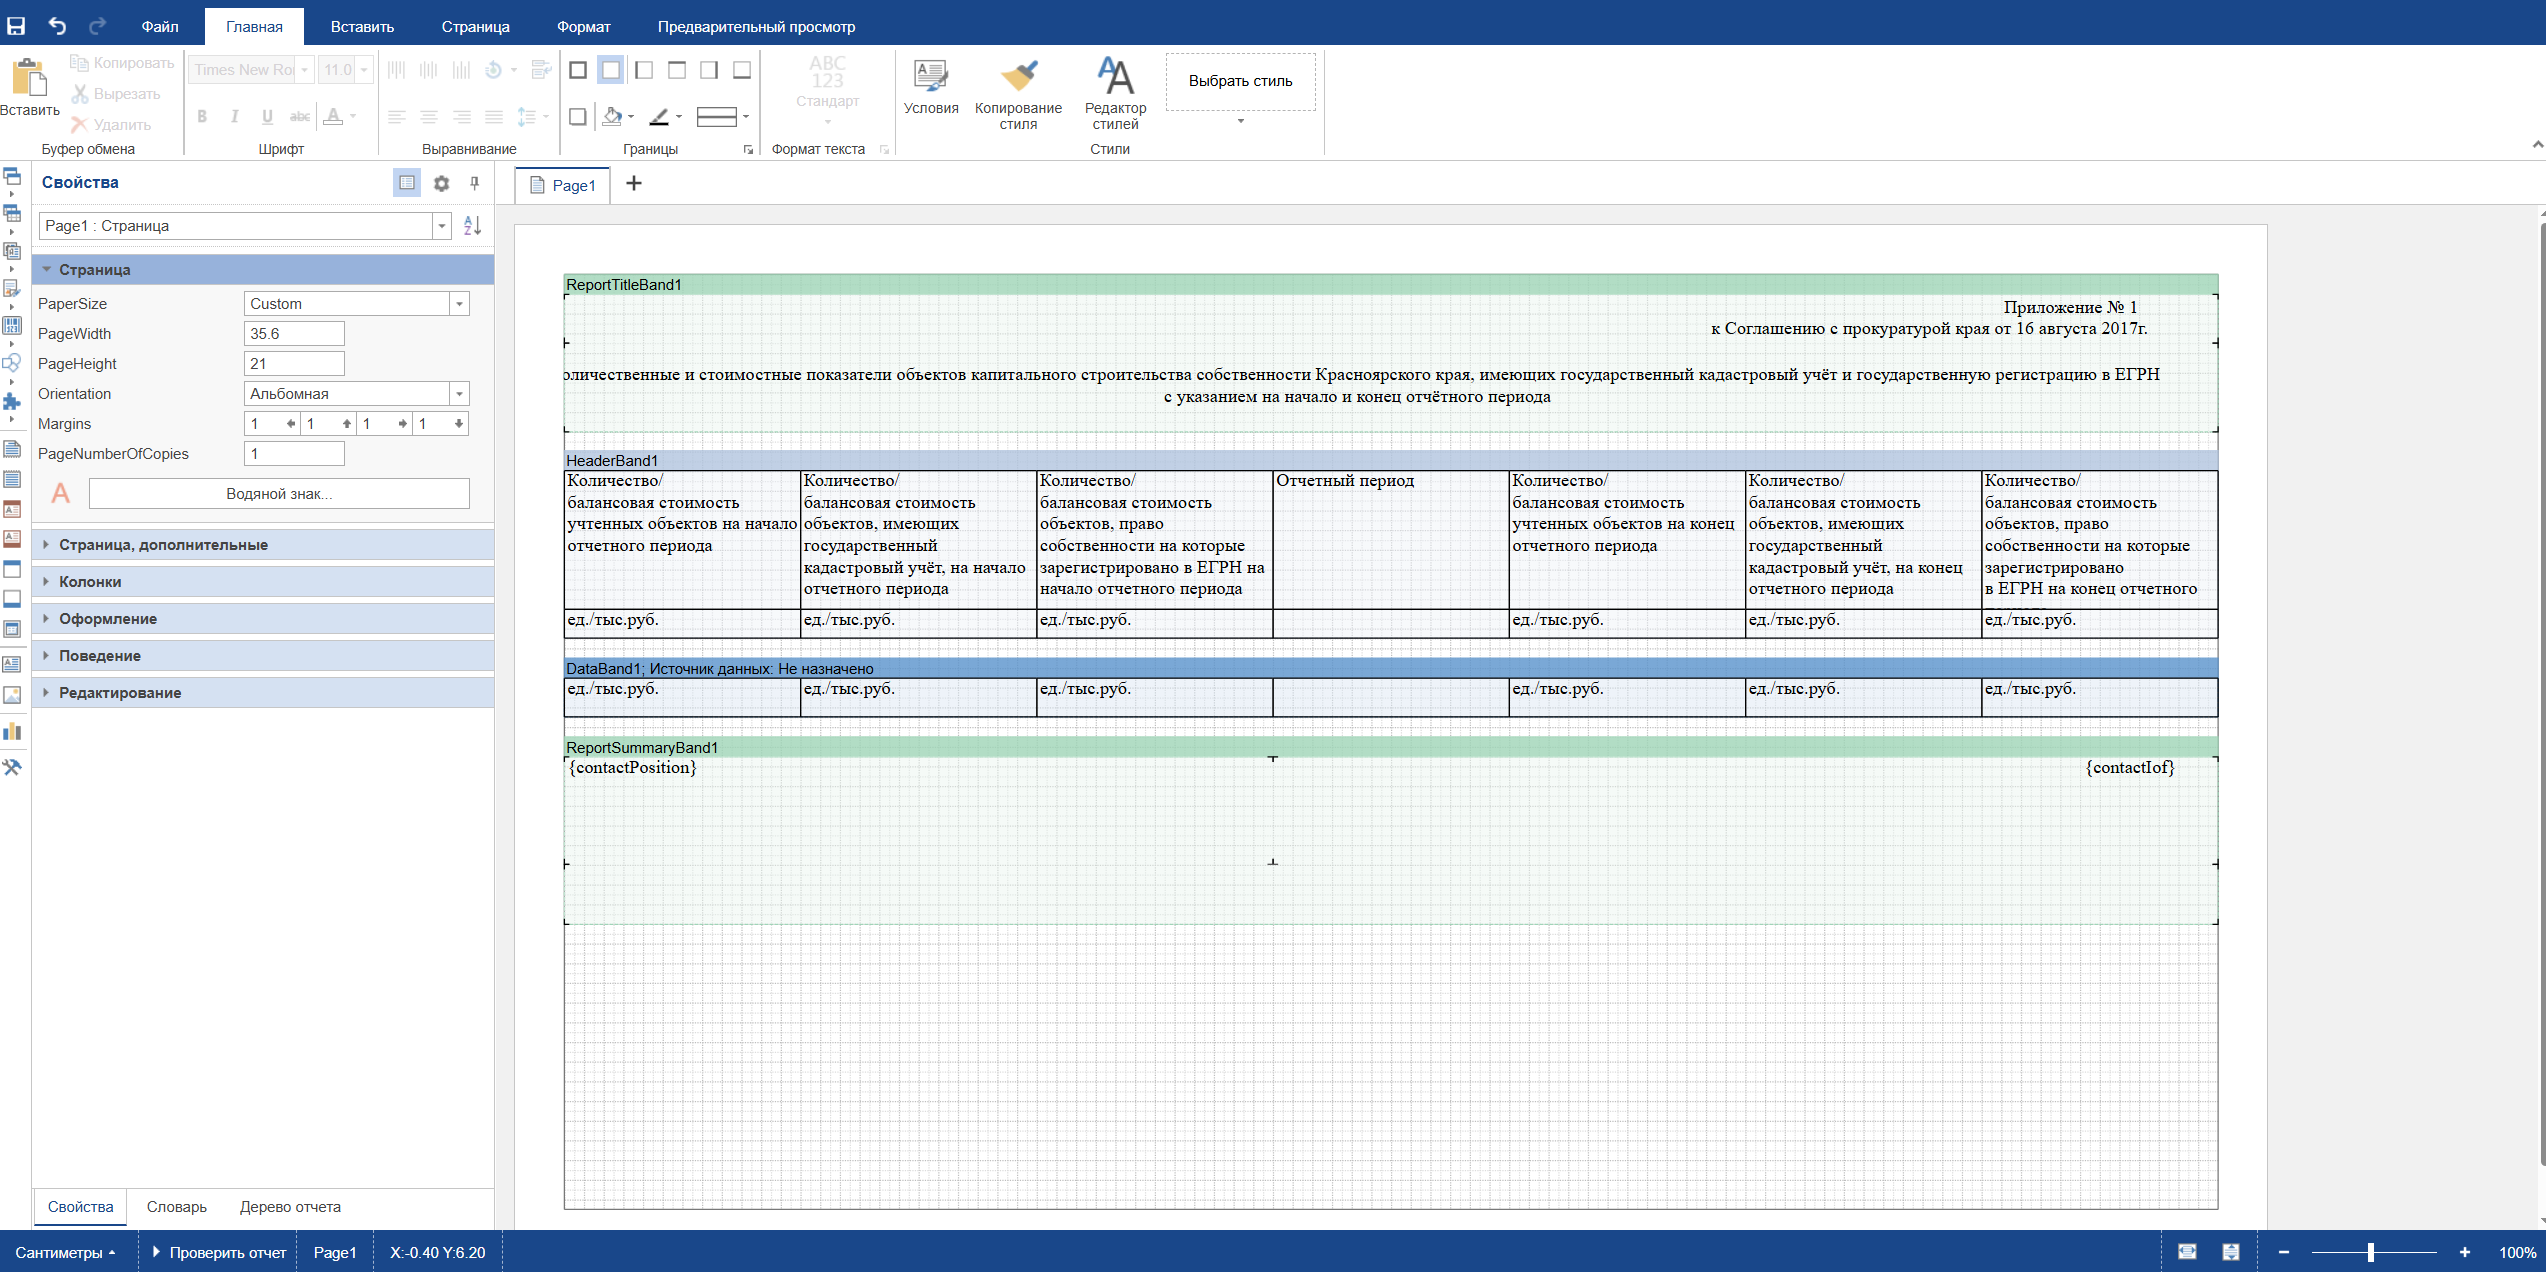Switch to the Дерево отчета panel tab

290,1207
